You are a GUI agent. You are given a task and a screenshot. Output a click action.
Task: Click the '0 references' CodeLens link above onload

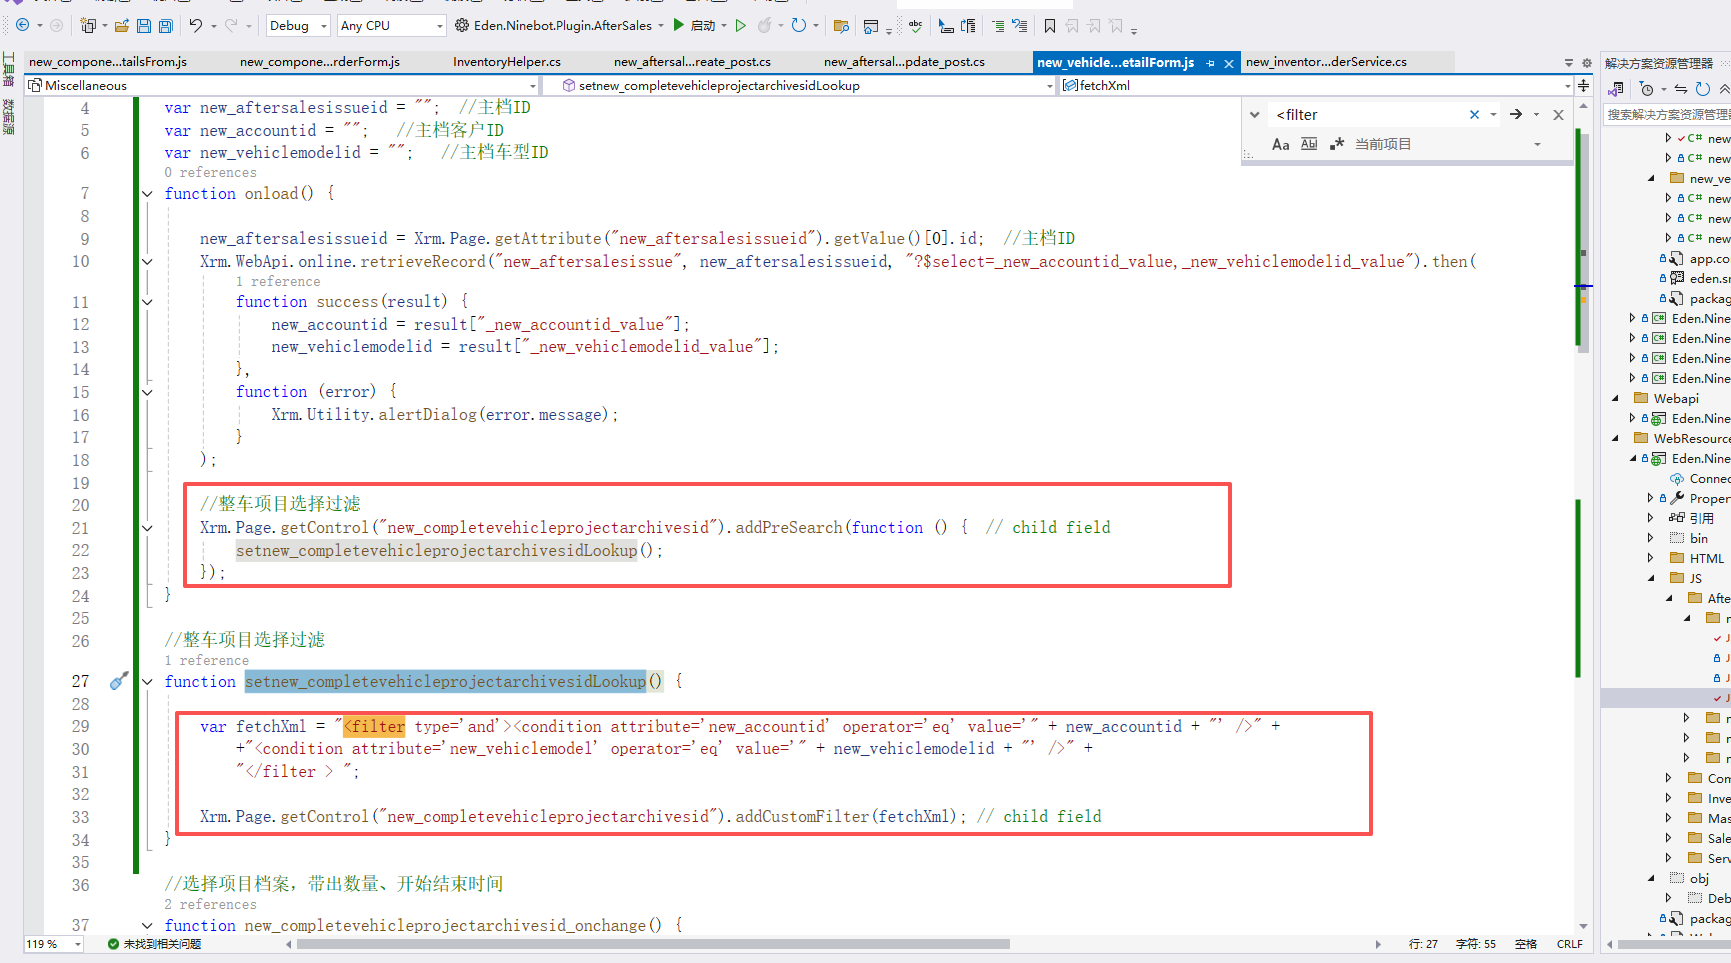pyautogui.click(x=210, y=173)
